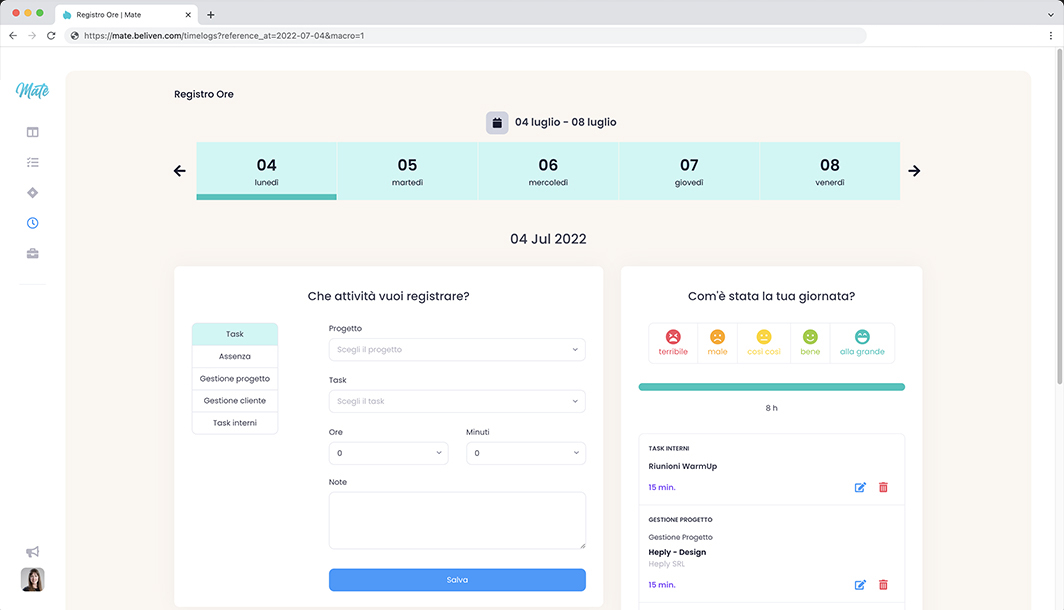The width and height of the screenshot is (1064, 610).
Task: Open the dashboard board icon in sidebar
Action: (33, 132)
